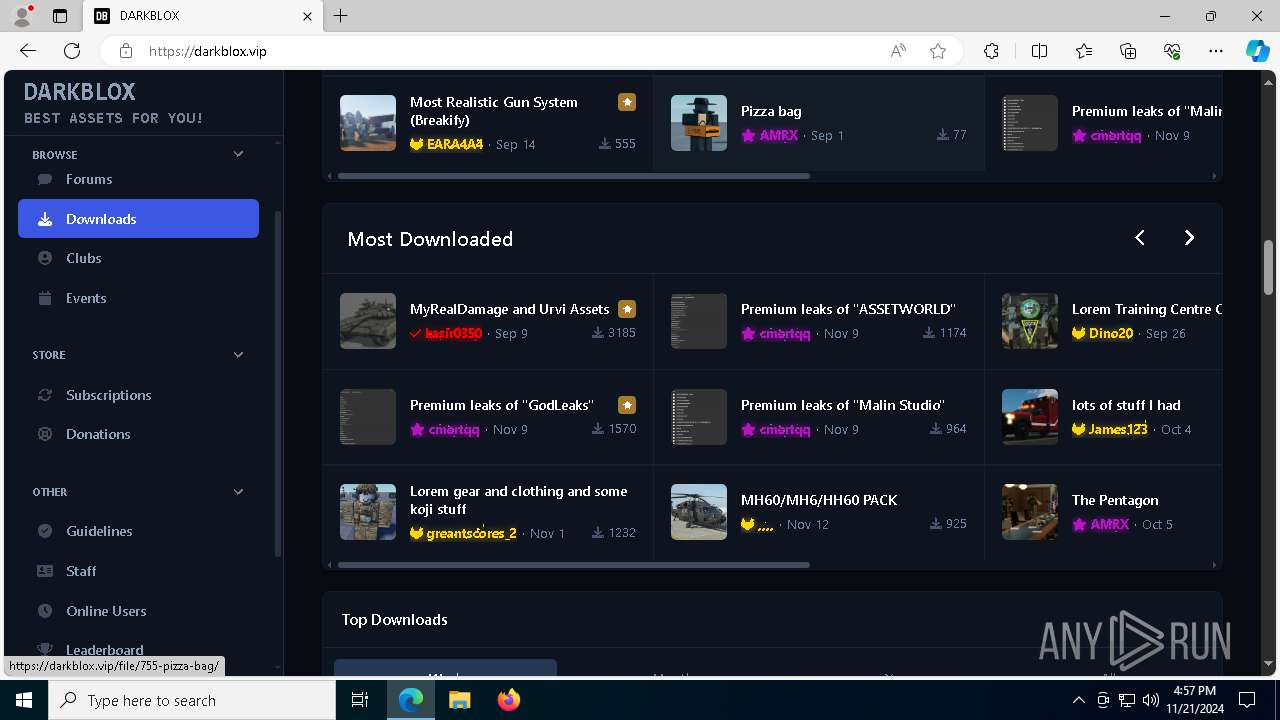This screenshot has height=720, width=1280.
Task: Click the taskbar search box
Action: (192, 700)
